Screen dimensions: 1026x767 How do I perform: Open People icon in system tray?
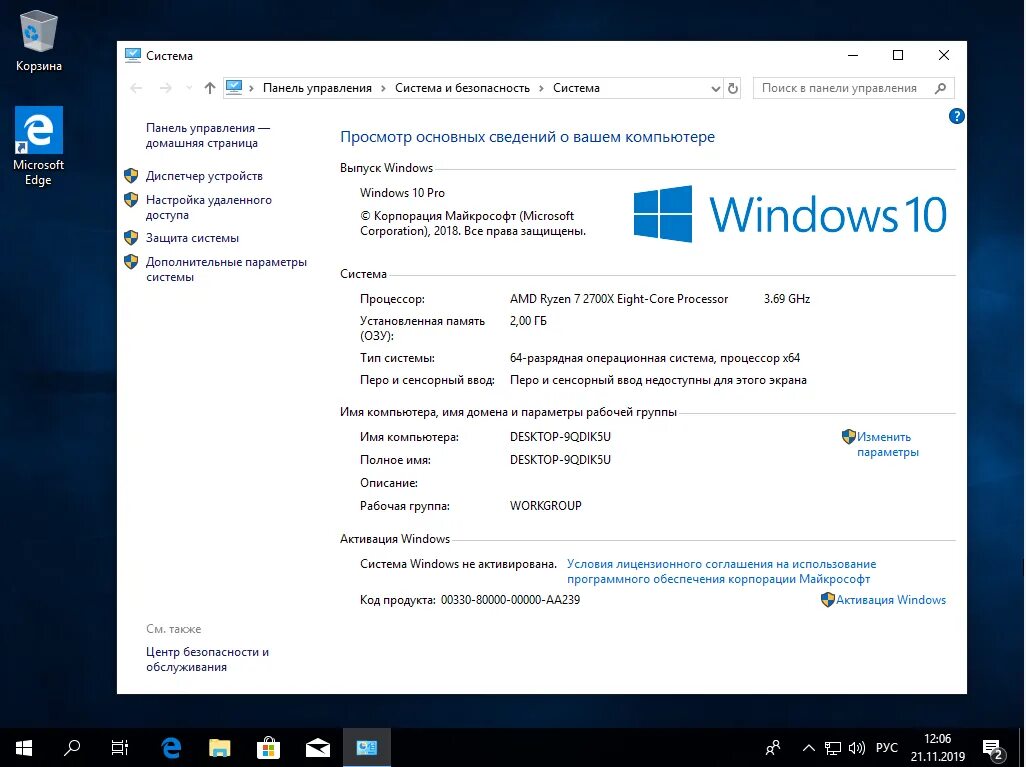[x=773, y=747]
